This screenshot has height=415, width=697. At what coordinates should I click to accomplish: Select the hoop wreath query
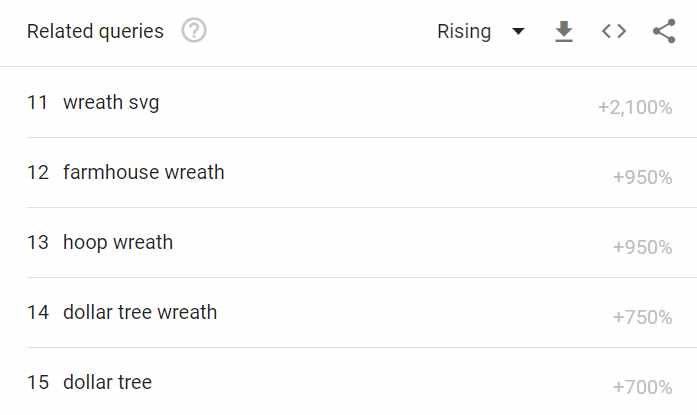118,243
